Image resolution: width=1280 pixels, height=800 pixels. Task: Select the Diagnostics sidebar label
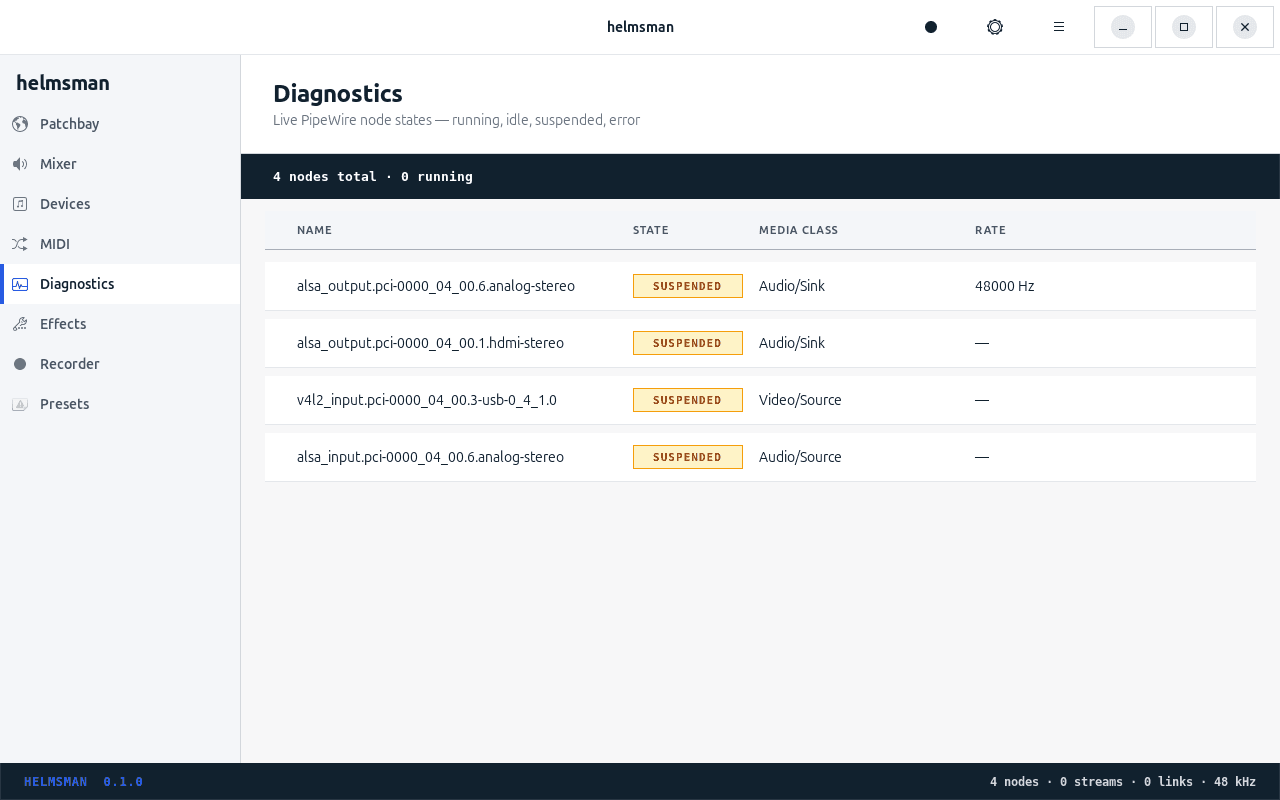coord(77,284)
